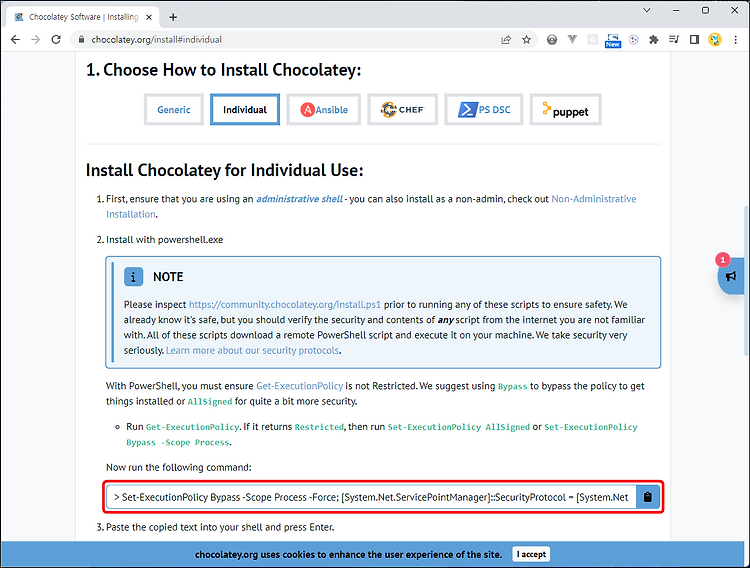
Task: Open Non-Administrative Installation link
Action: (594, 199)
